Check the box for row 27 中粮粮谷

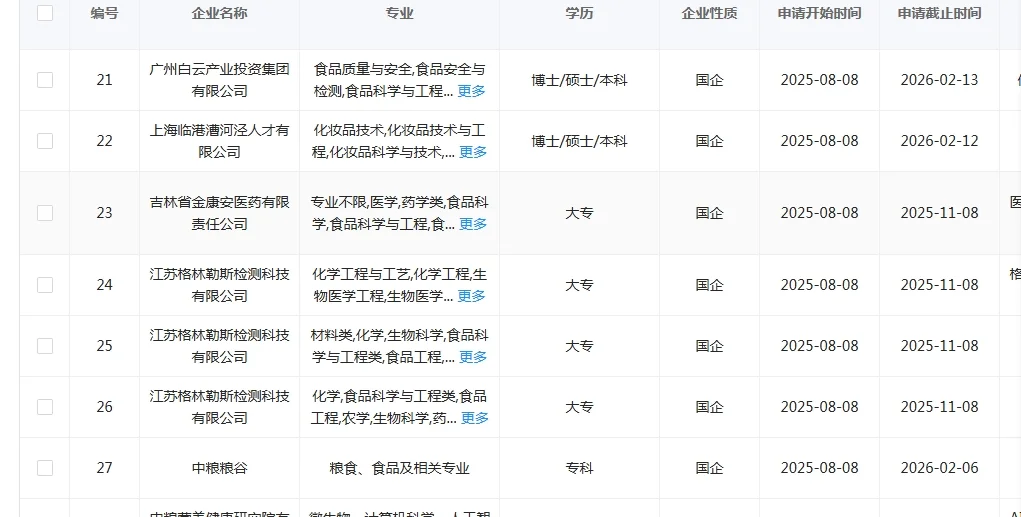tap(45, 468)
